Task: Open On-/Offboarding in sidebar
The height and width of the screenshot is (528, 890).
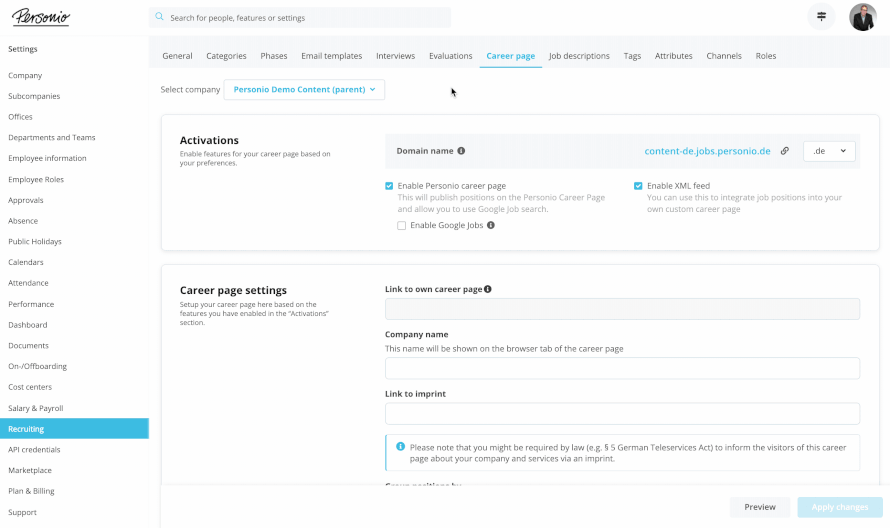Action: click(x=37, y=367)
